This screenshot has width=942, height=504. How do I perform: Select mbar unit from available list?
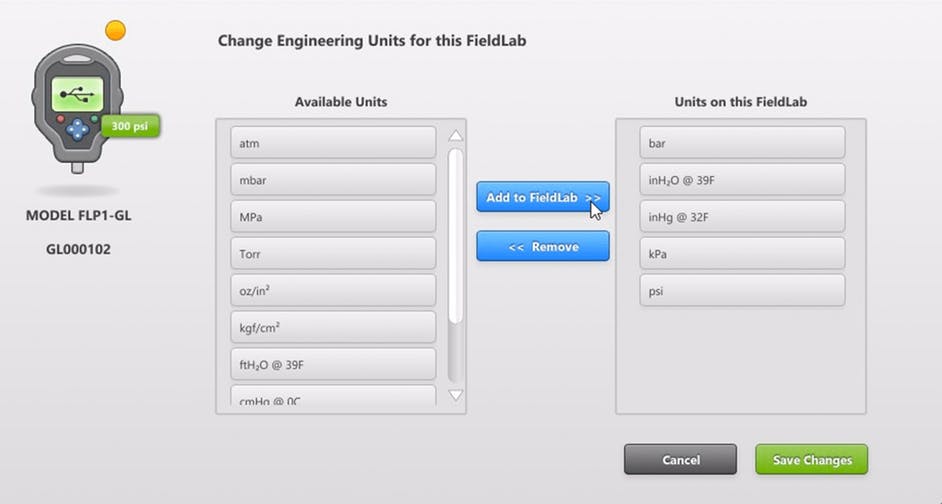[333, 180]
